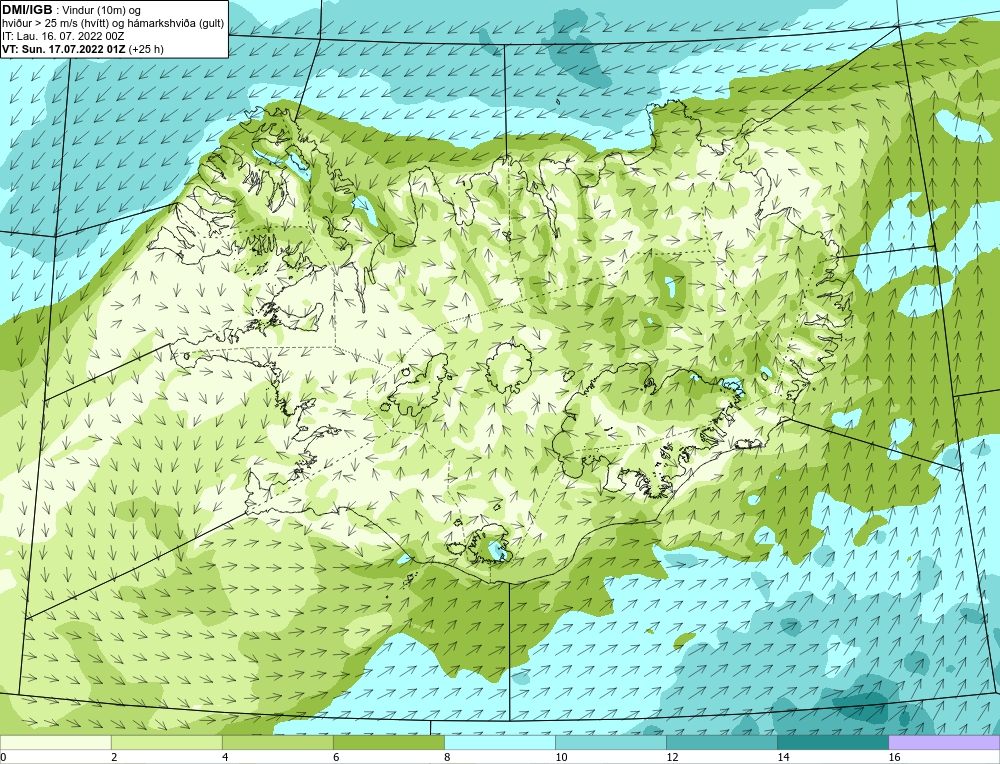Image resolution: width=1000 pixels, height=764 pixels.
Task: Click the 10–12 m/s teal legend swatch
Action: pos(610,742)
